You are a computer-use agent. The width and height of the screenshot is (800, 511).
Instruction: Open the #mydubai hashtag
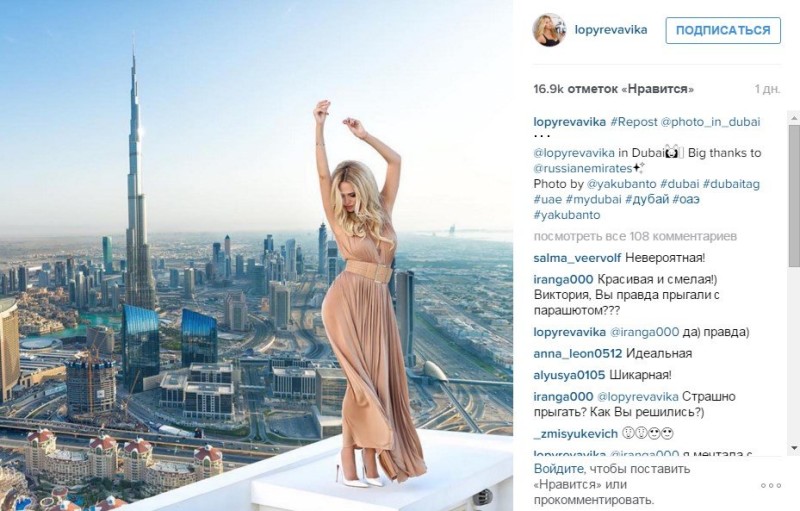tap(593, 199)
